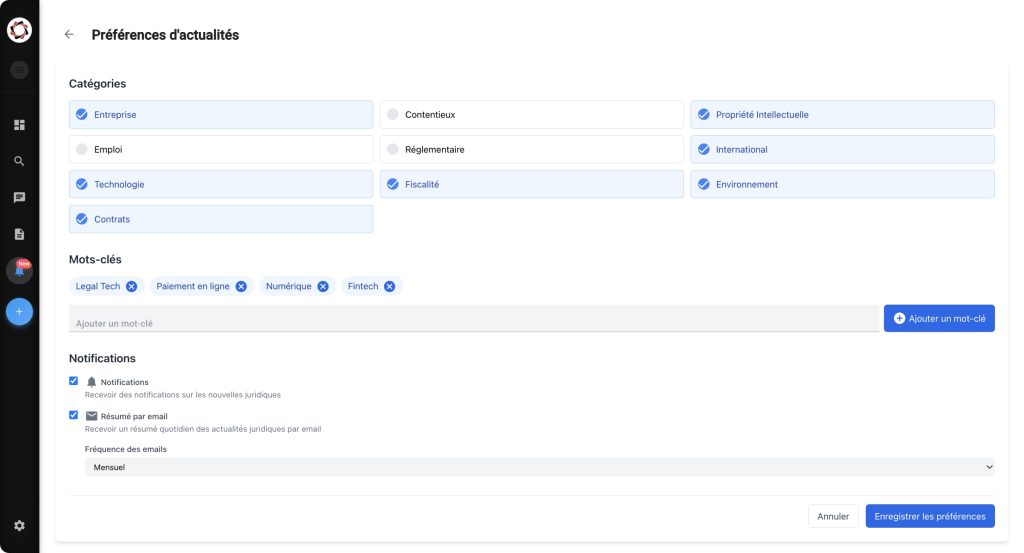The image size is (1024, 553).
Task: Select the Emploi category
Action: tap(220, 150)
